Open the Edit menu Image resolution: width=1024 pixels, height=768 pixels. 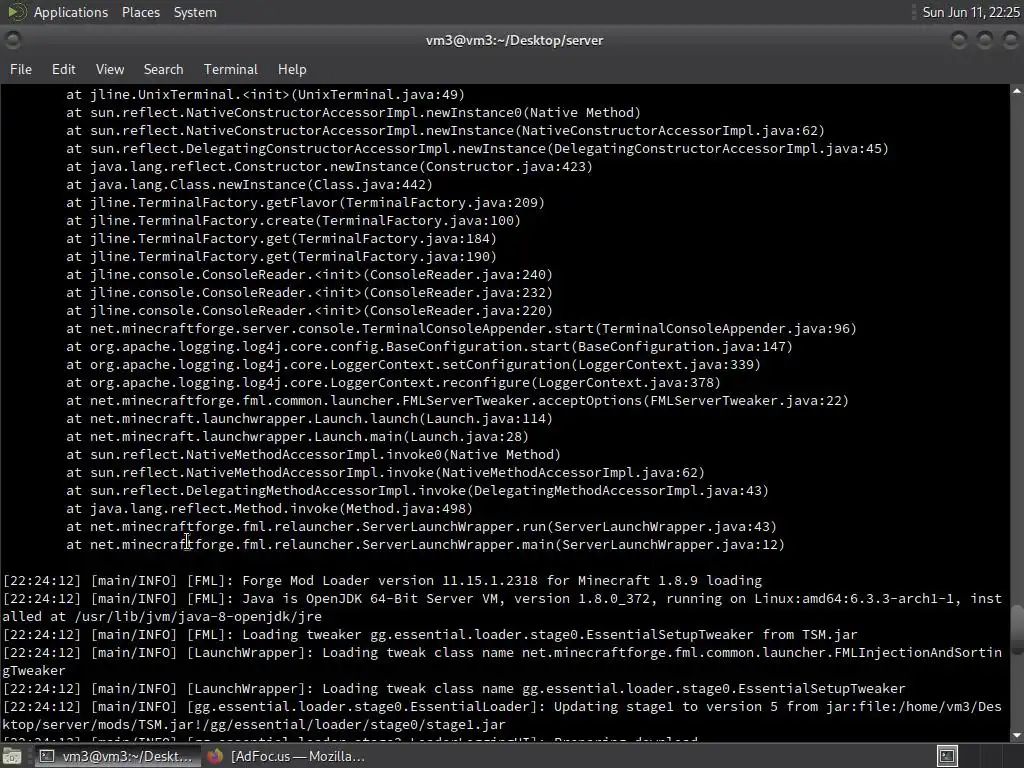(x=63, y=69)
